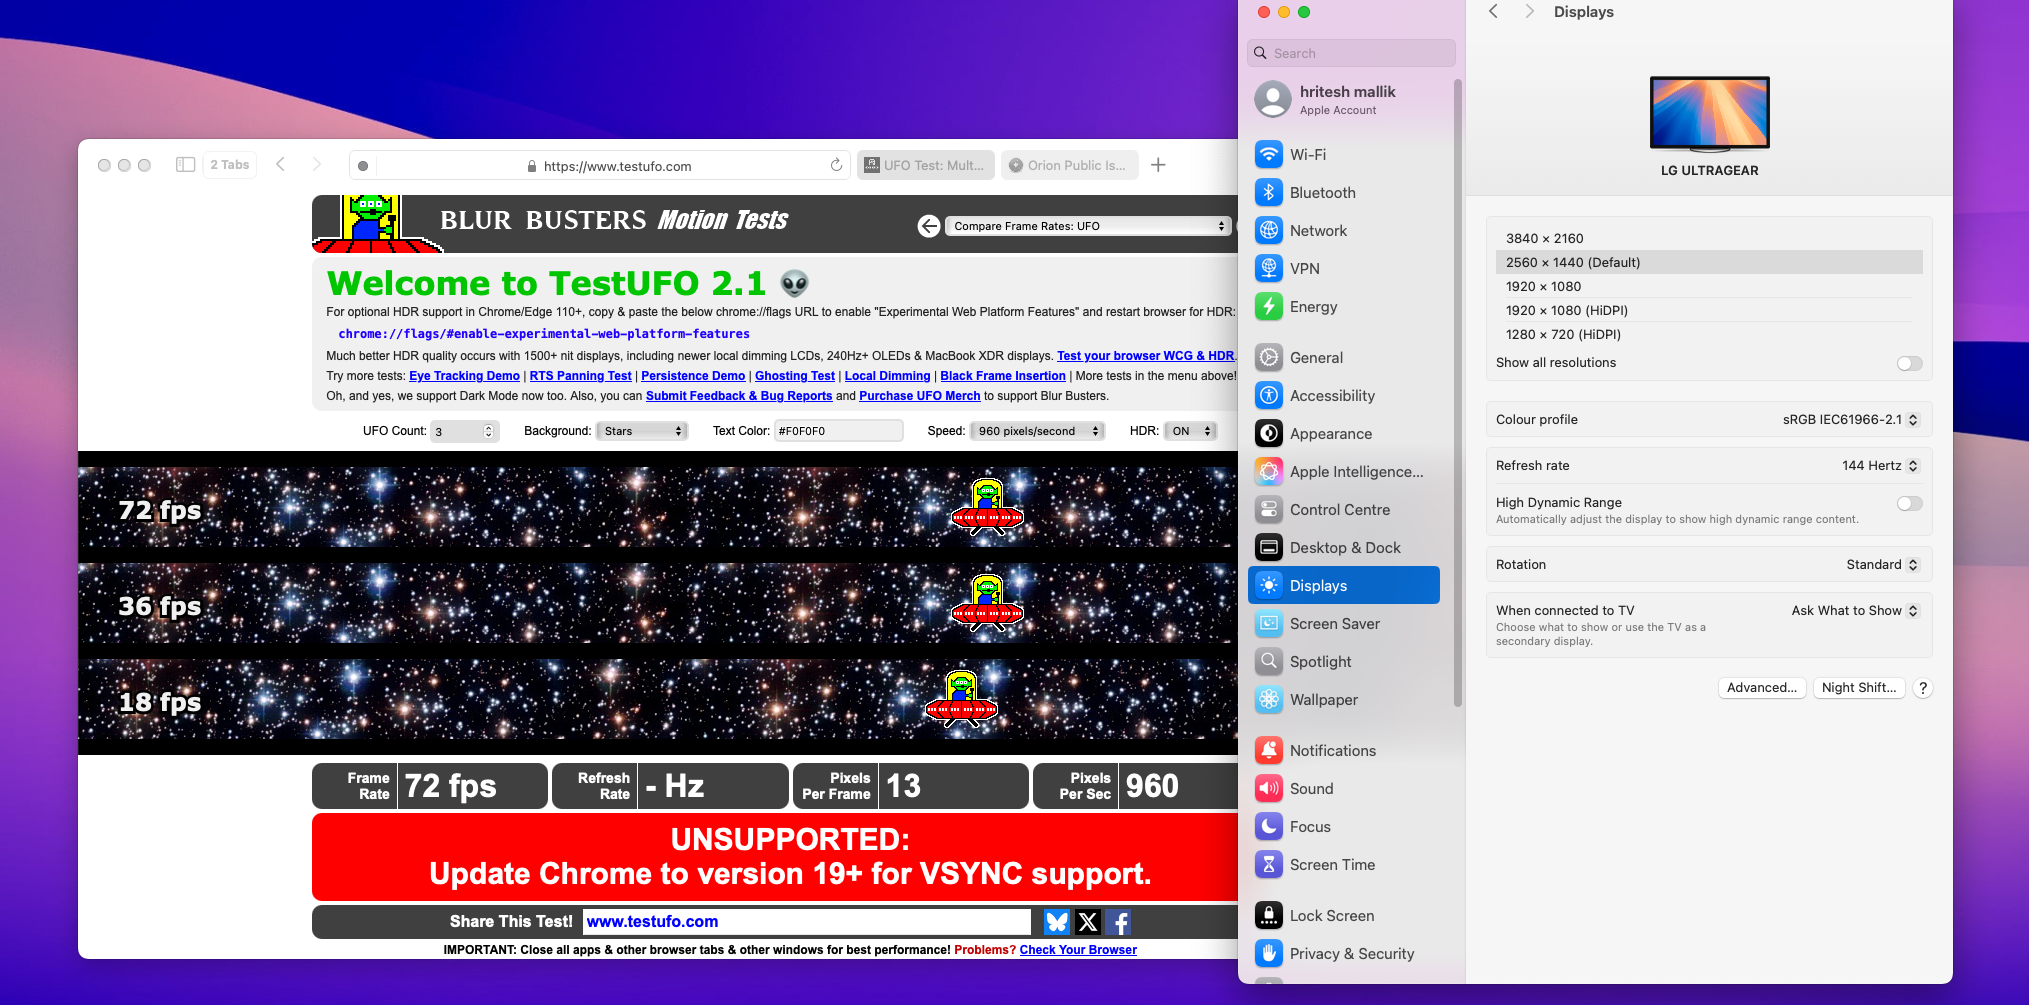Click the back arrow beside test selector

point(929,226)
